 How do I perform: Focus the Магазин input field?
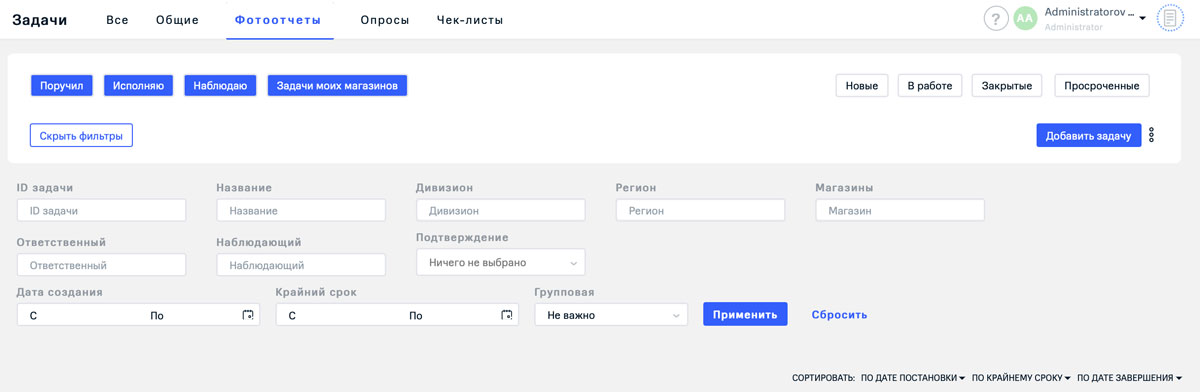click(900, 210)
